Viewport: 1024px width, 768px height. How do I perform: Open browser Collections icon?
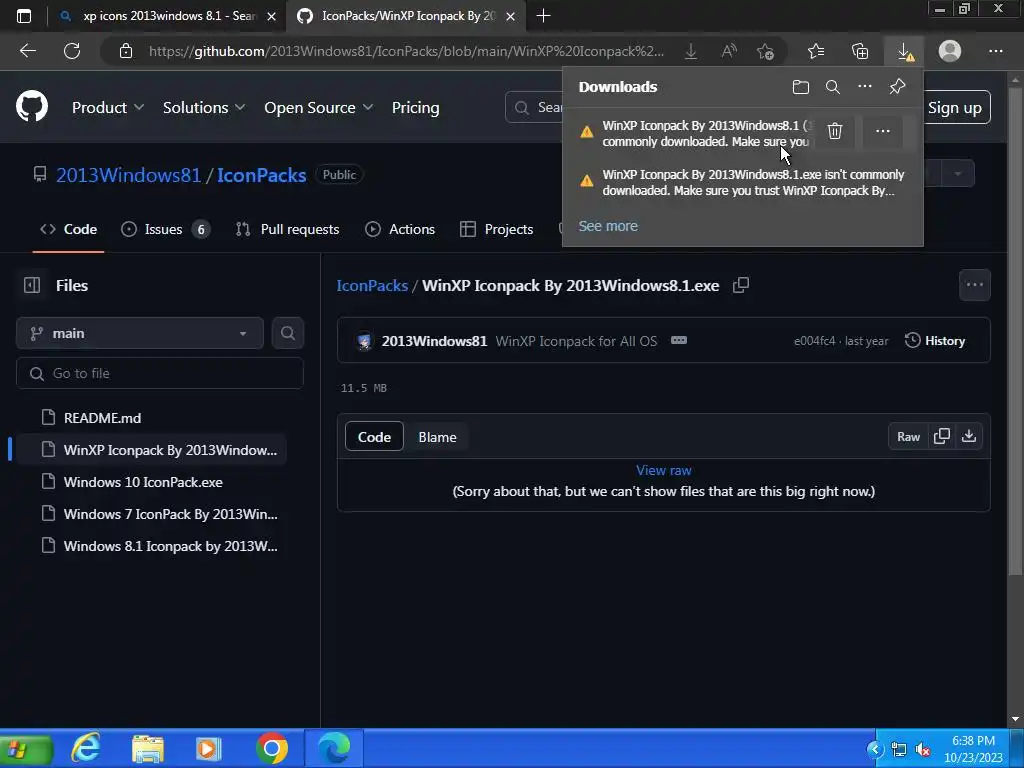(860, 51)
